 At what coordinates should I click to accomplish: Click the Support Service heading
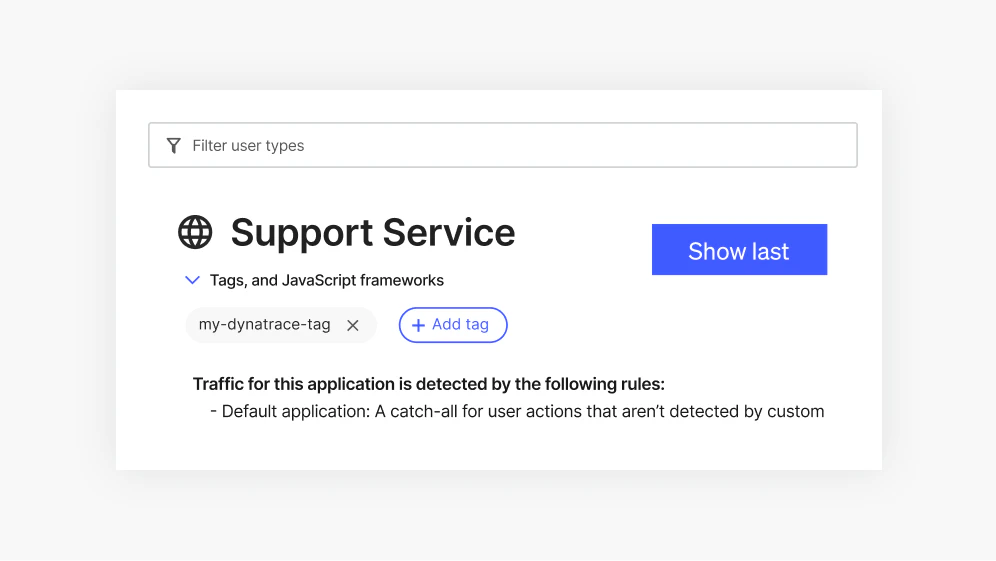point(373,233)
